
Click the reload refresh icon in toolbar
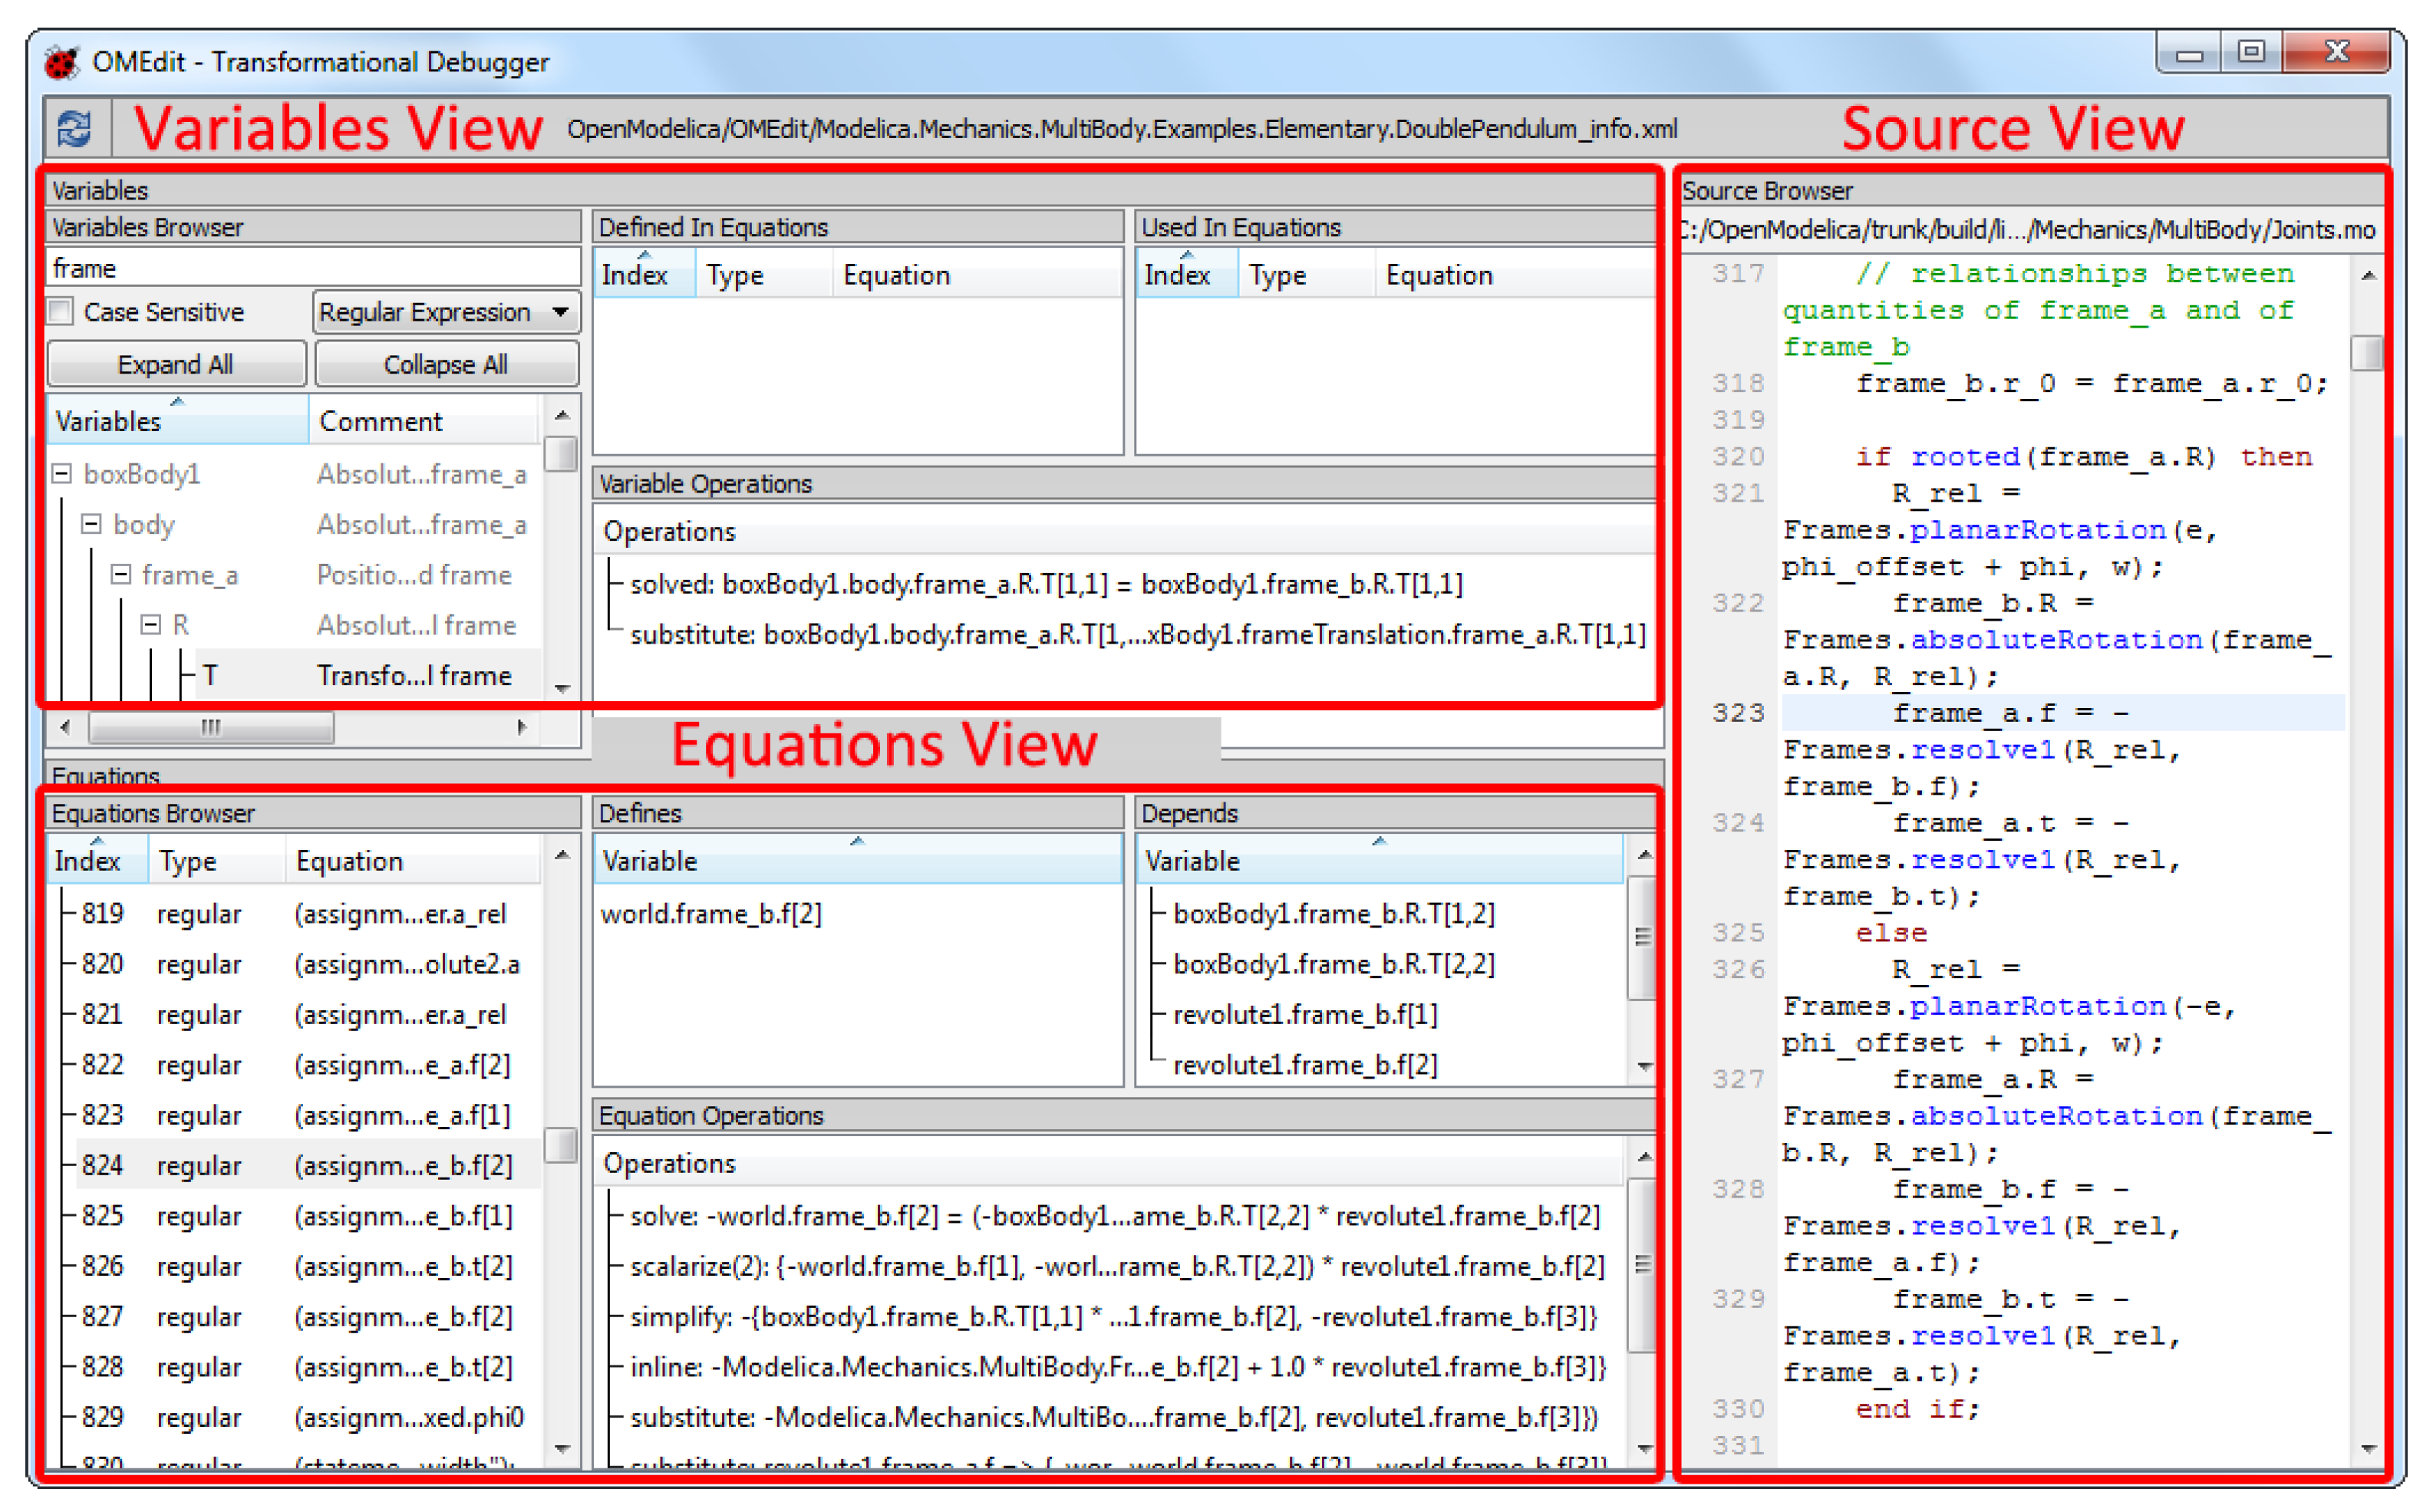point(74,130)
